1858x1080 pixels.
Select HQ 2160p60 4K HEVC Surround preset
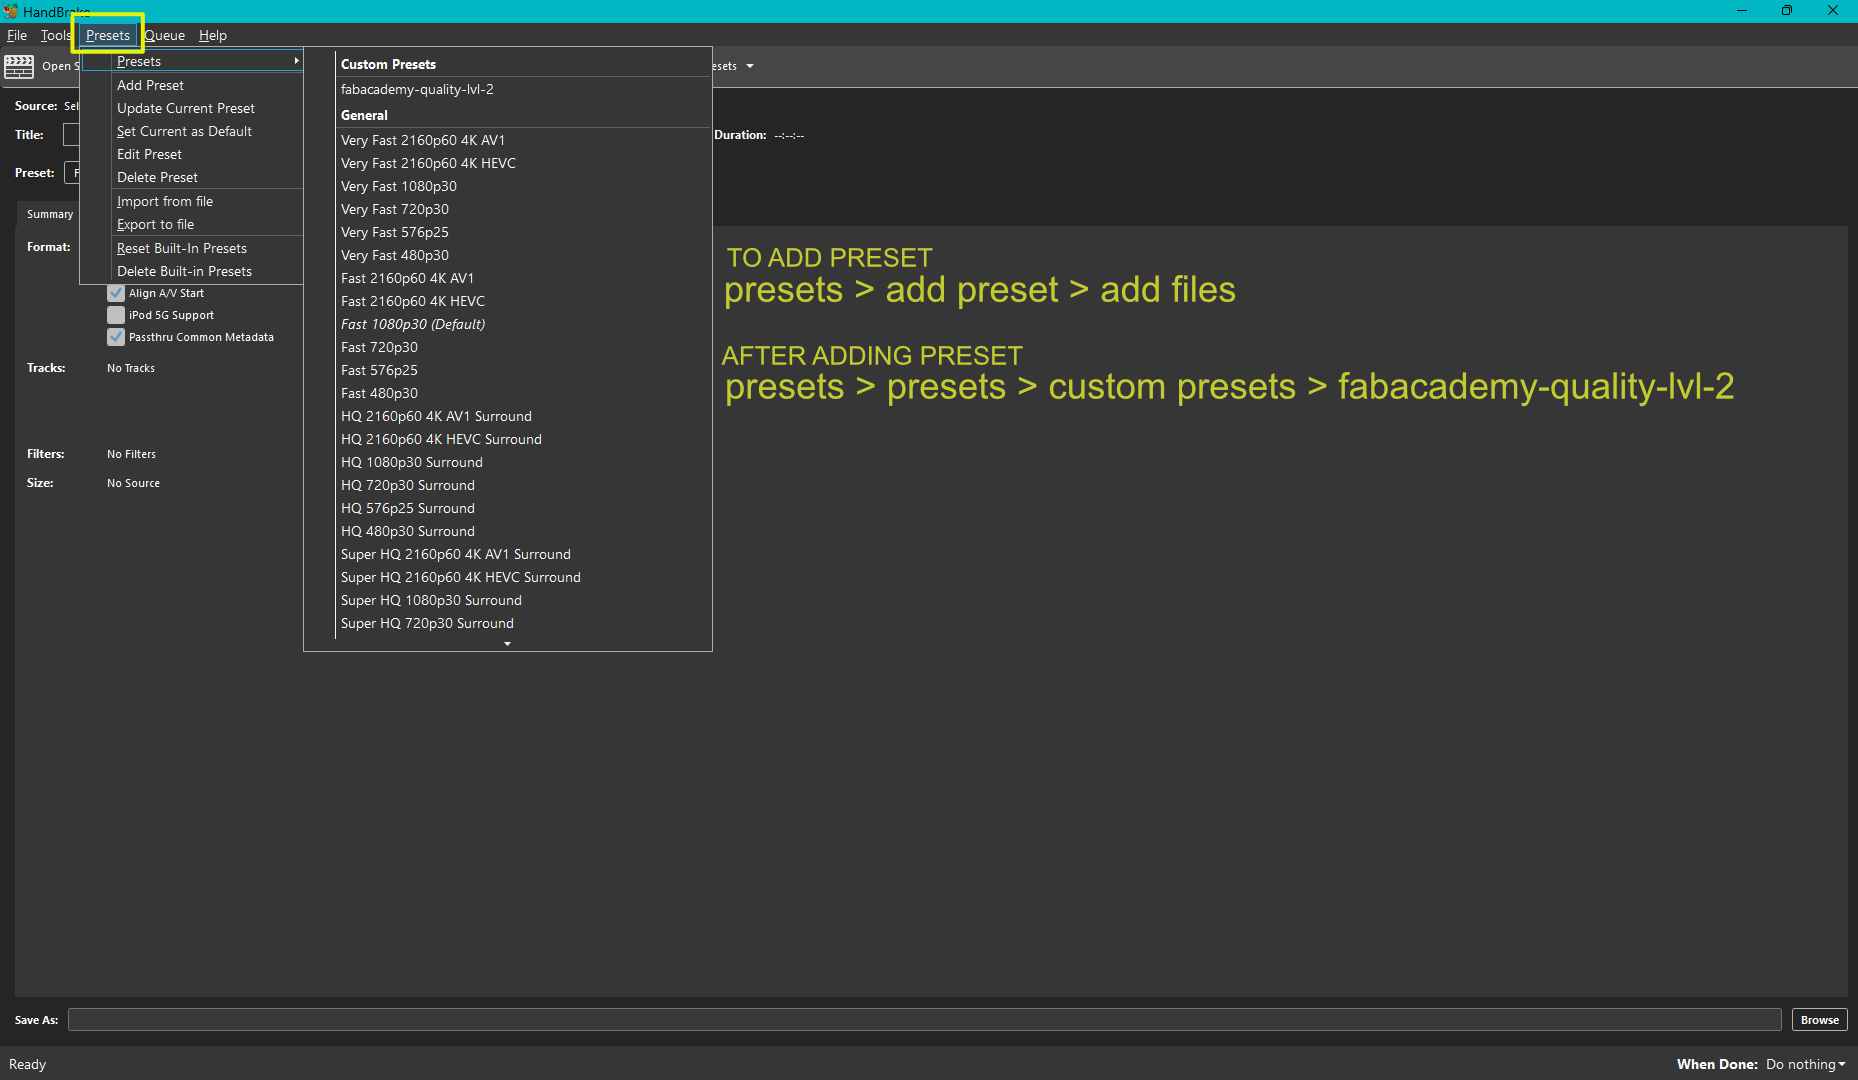[x=522, y=439]
